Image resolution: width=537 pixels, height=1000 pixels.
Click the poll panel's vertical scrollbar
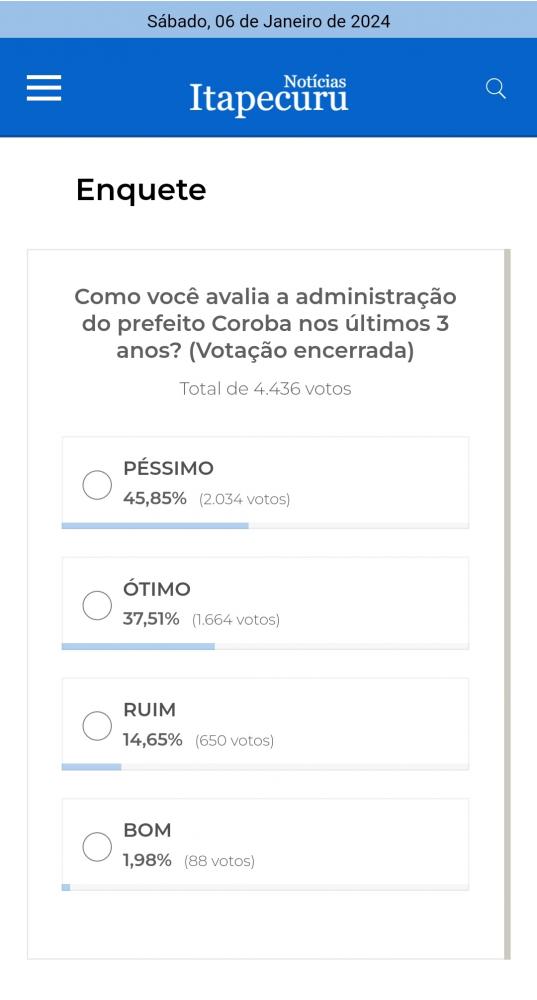(x=508, y=604)
